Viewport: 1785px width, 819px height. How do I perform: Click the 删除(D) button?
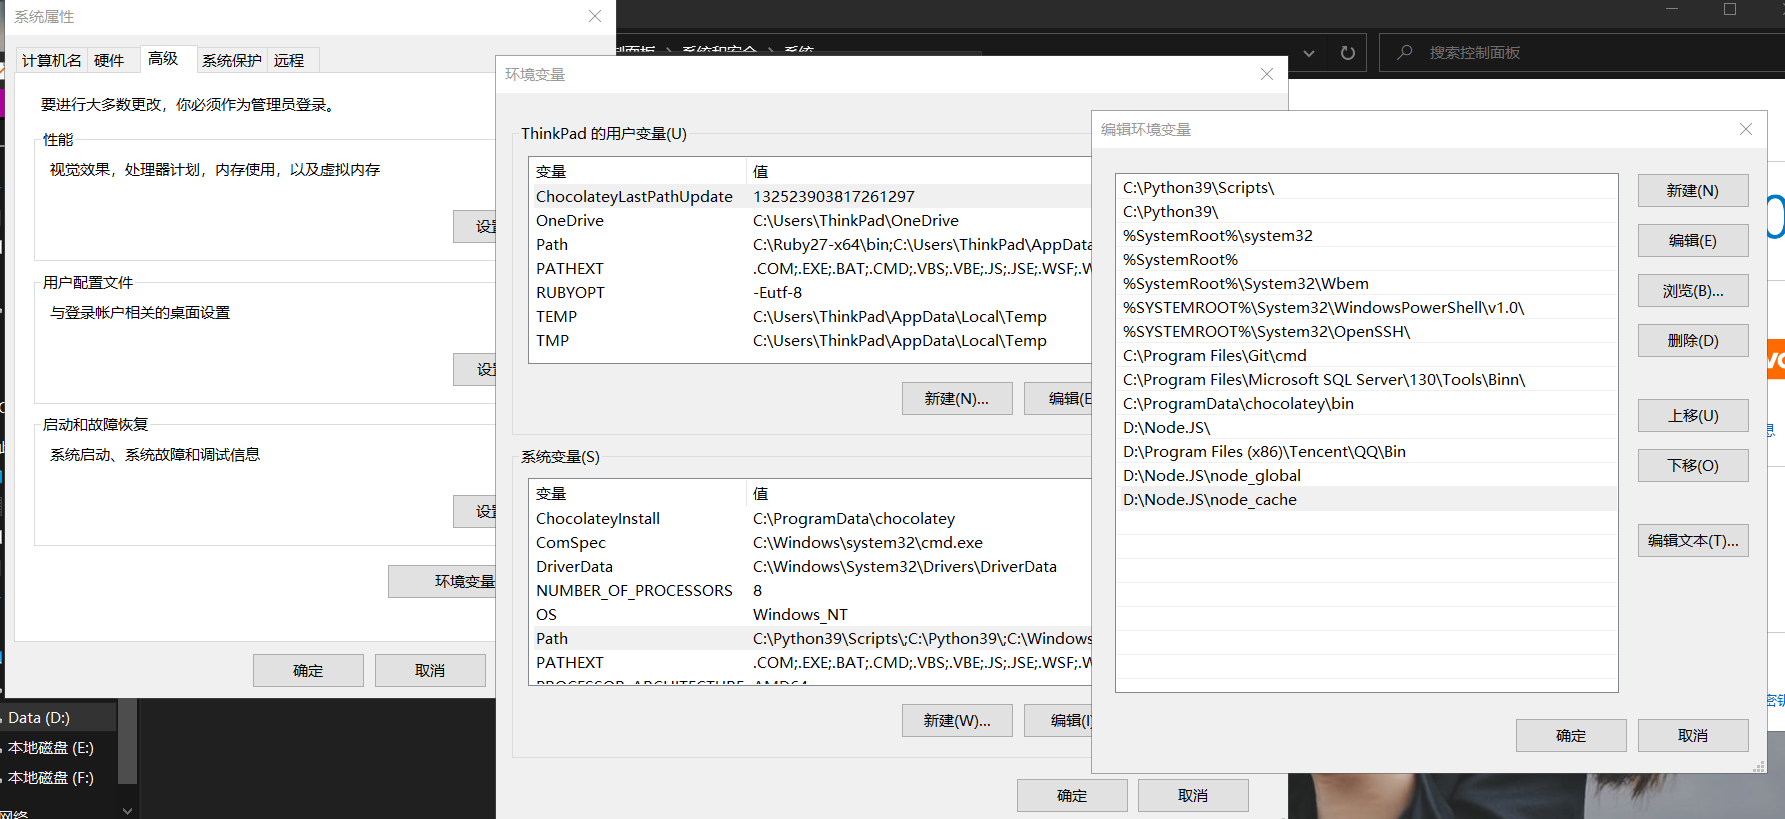1693,340
